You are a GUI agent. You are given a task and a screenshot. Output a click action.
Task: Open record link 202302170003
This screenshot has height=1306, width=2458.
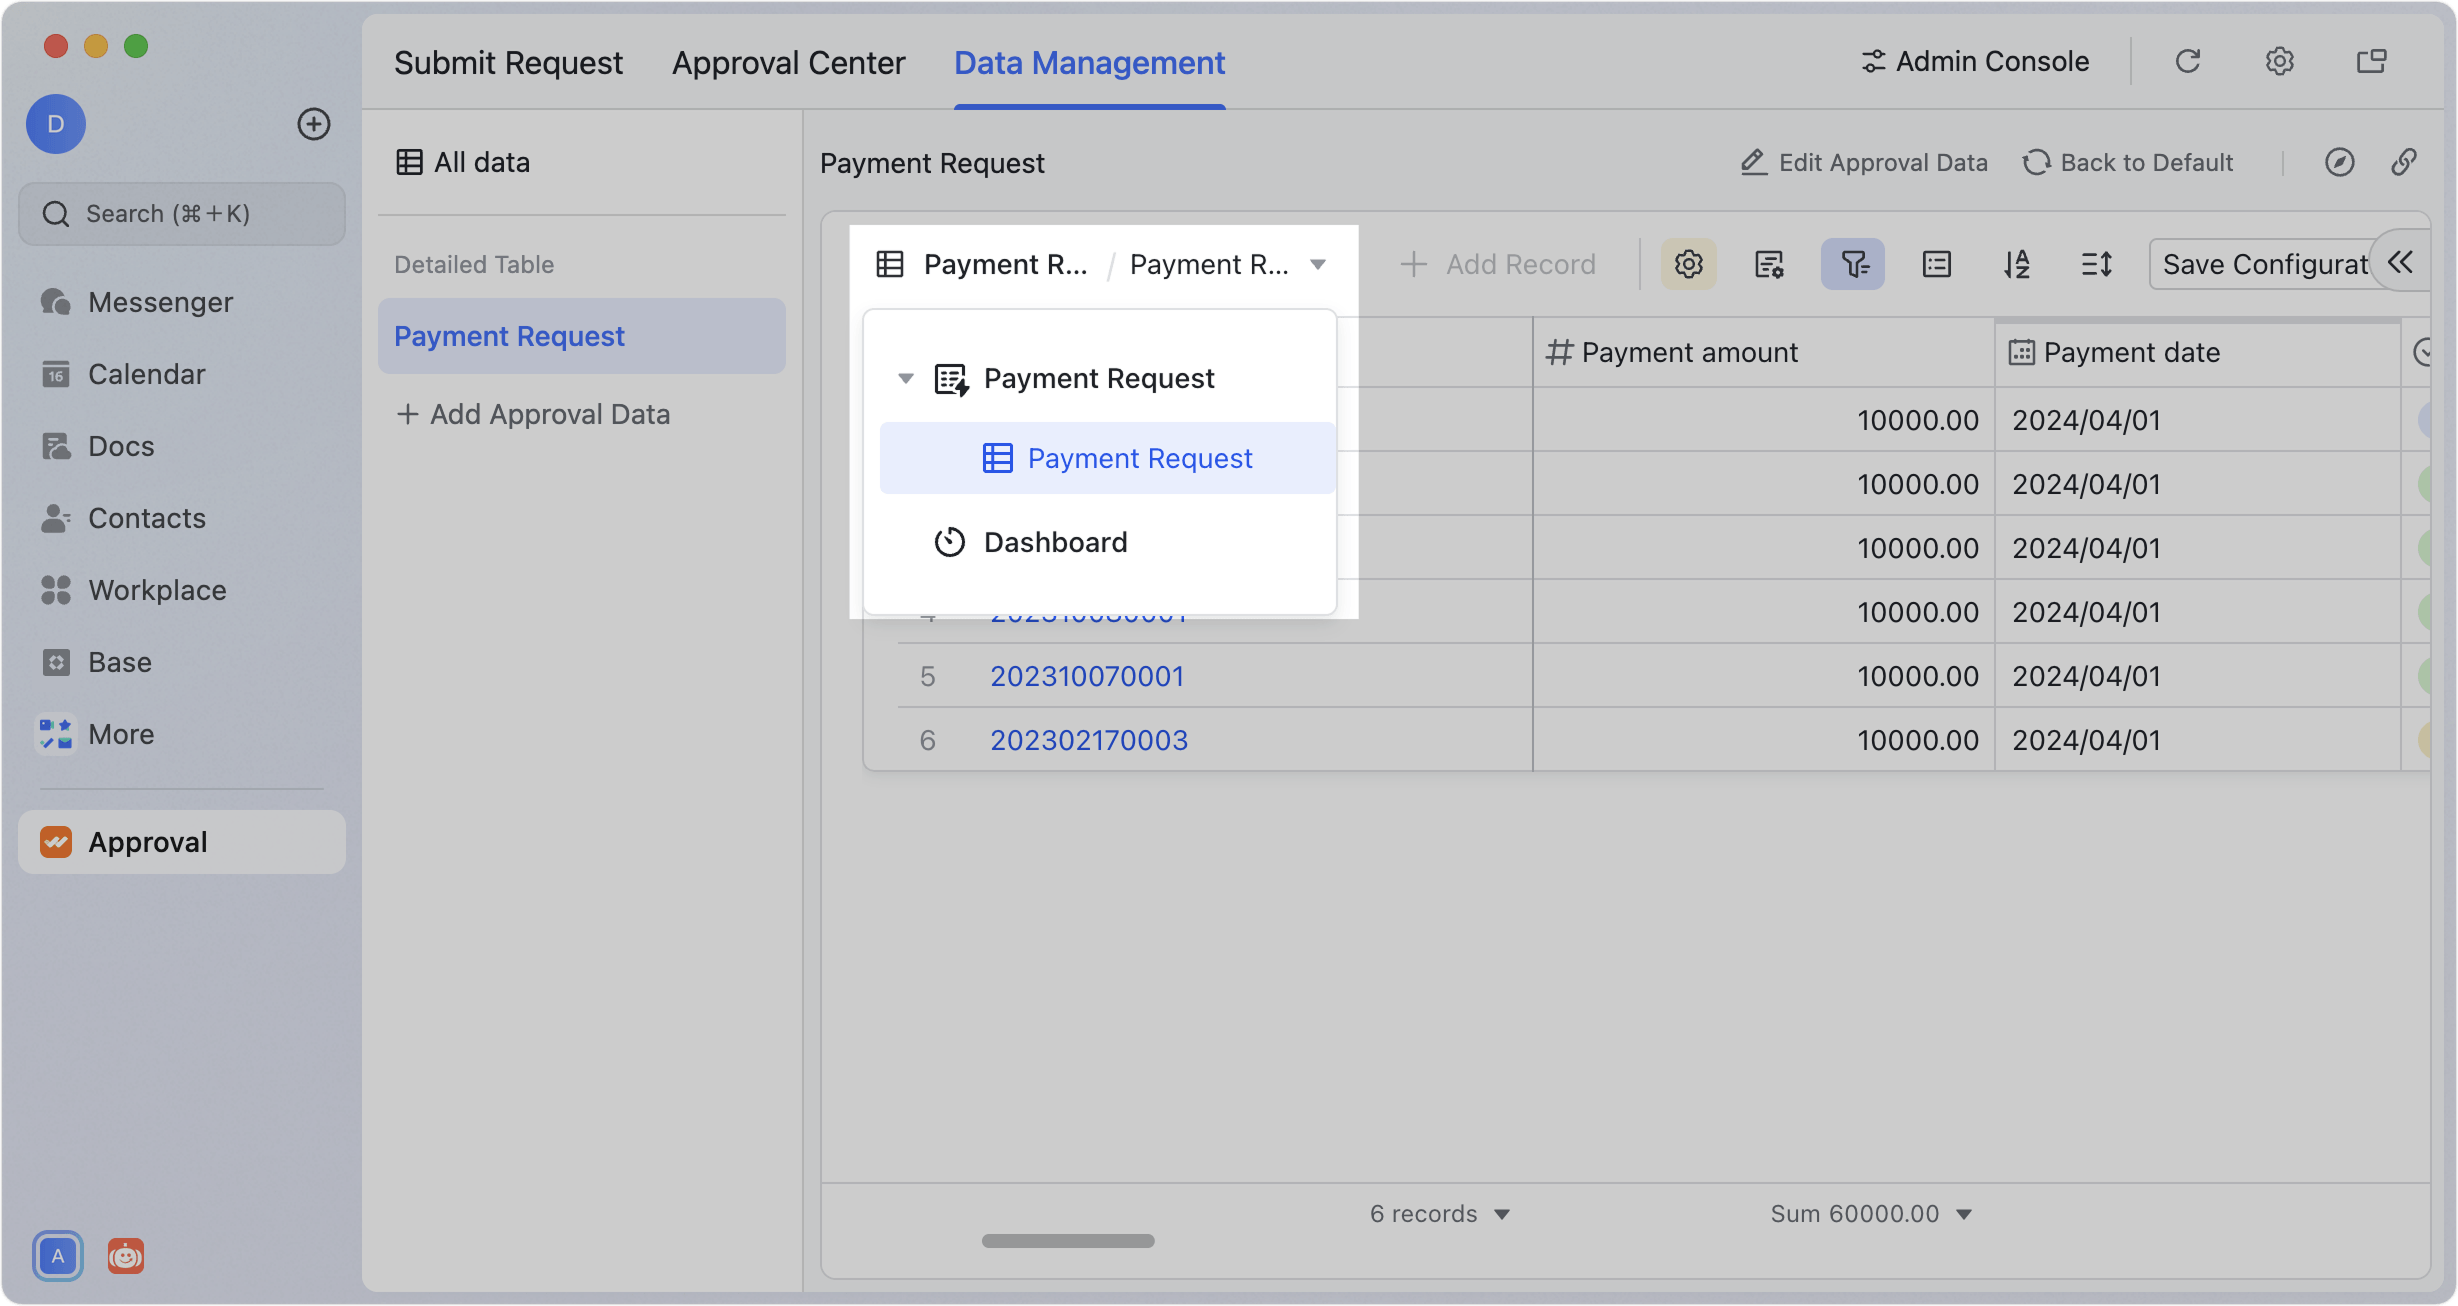click(1089, 740)
